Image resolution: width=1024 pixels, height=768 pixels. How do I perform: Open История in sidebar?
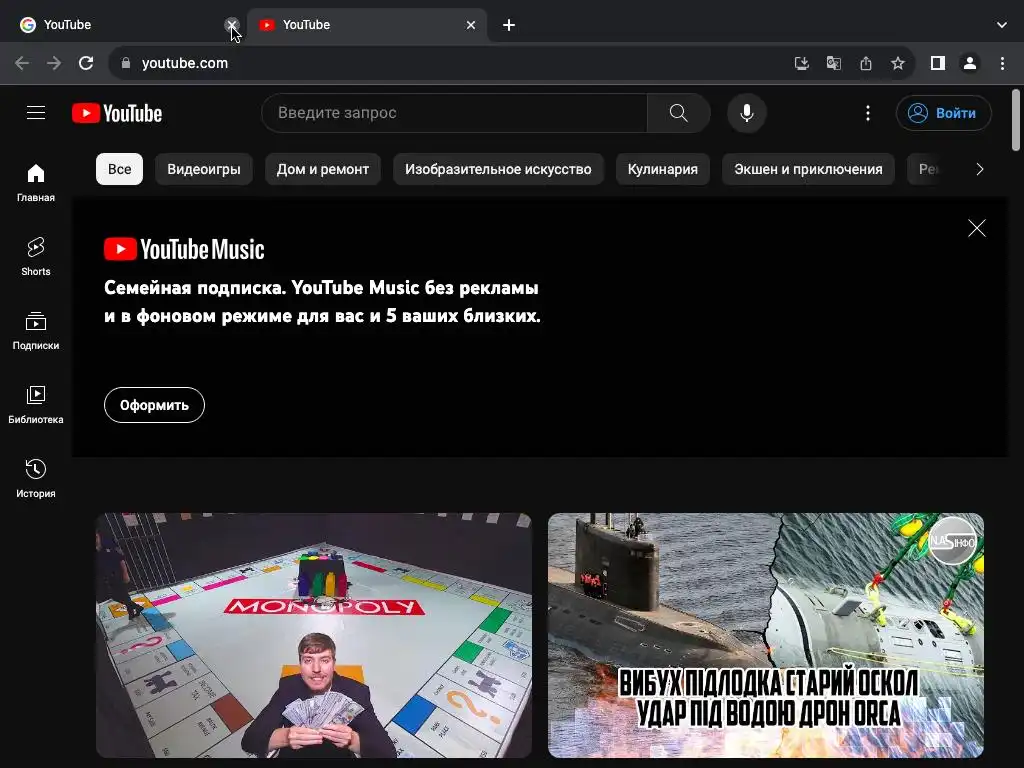pos(36,479)
